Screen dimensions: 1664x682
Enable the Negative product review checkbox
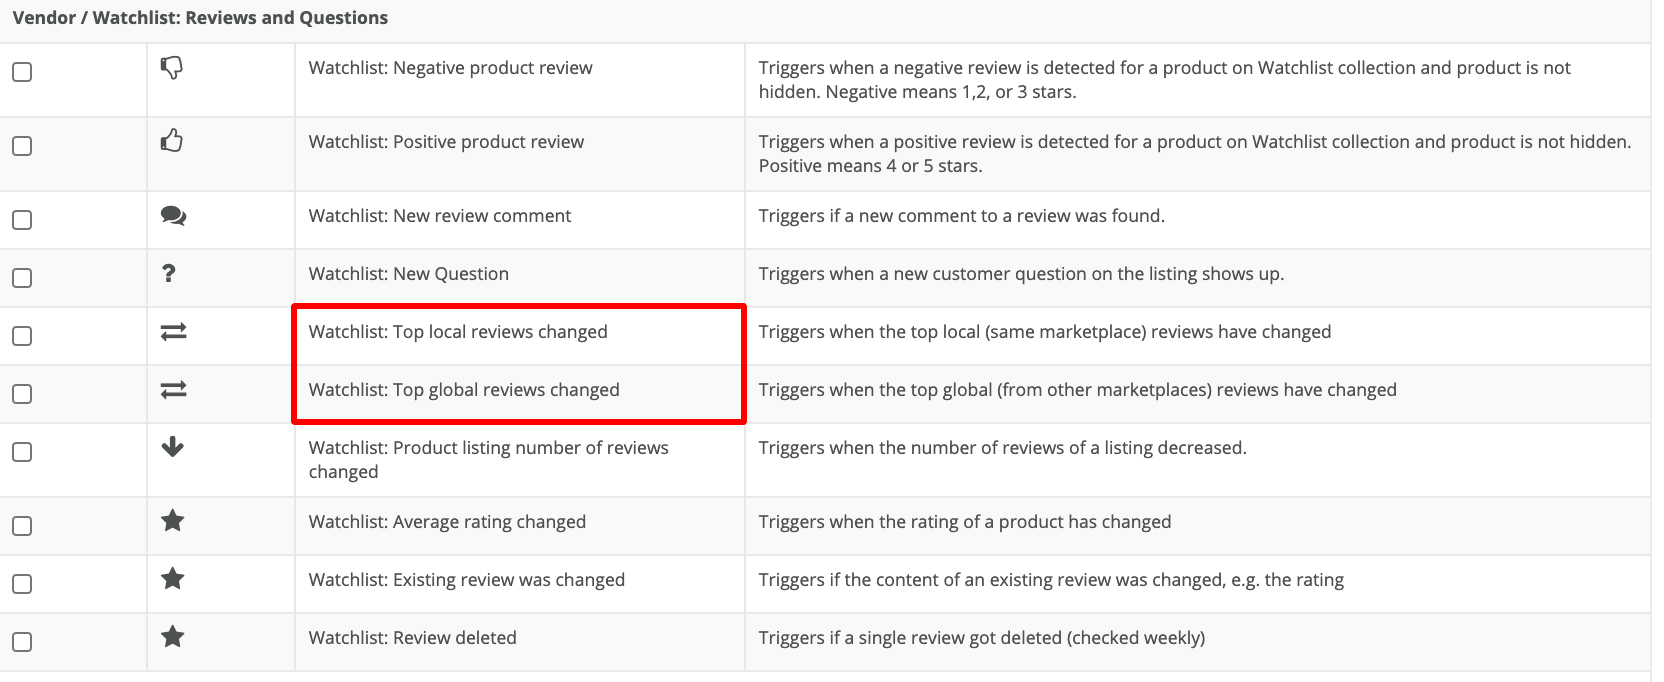(x=22, y=72)
